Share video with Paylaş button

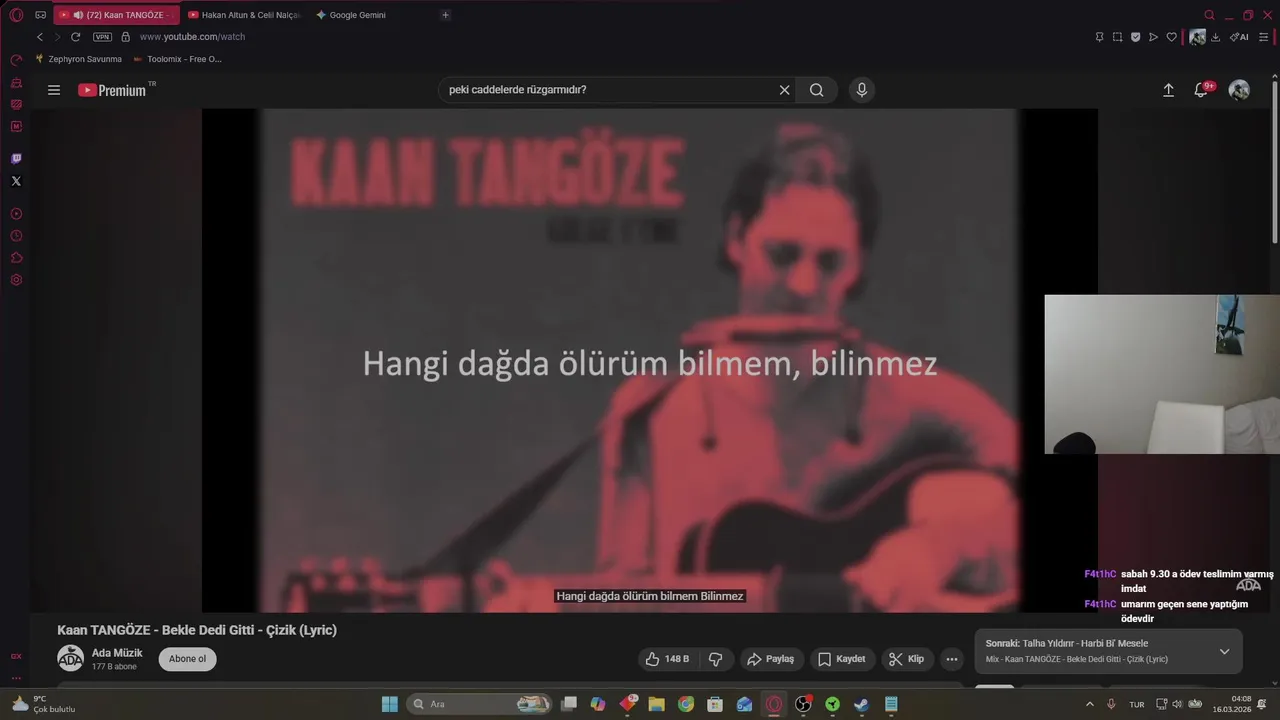(770, 659)
